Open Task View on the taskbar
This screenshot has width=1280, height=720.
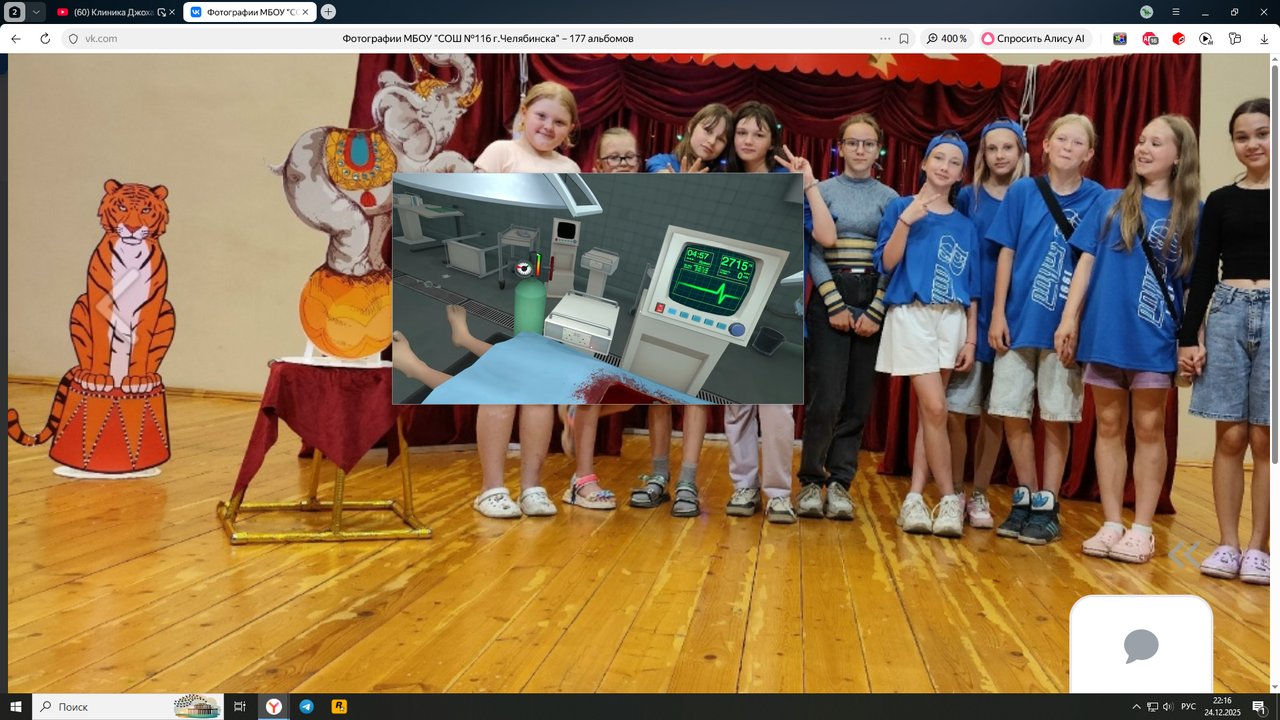tap(240, 706)
